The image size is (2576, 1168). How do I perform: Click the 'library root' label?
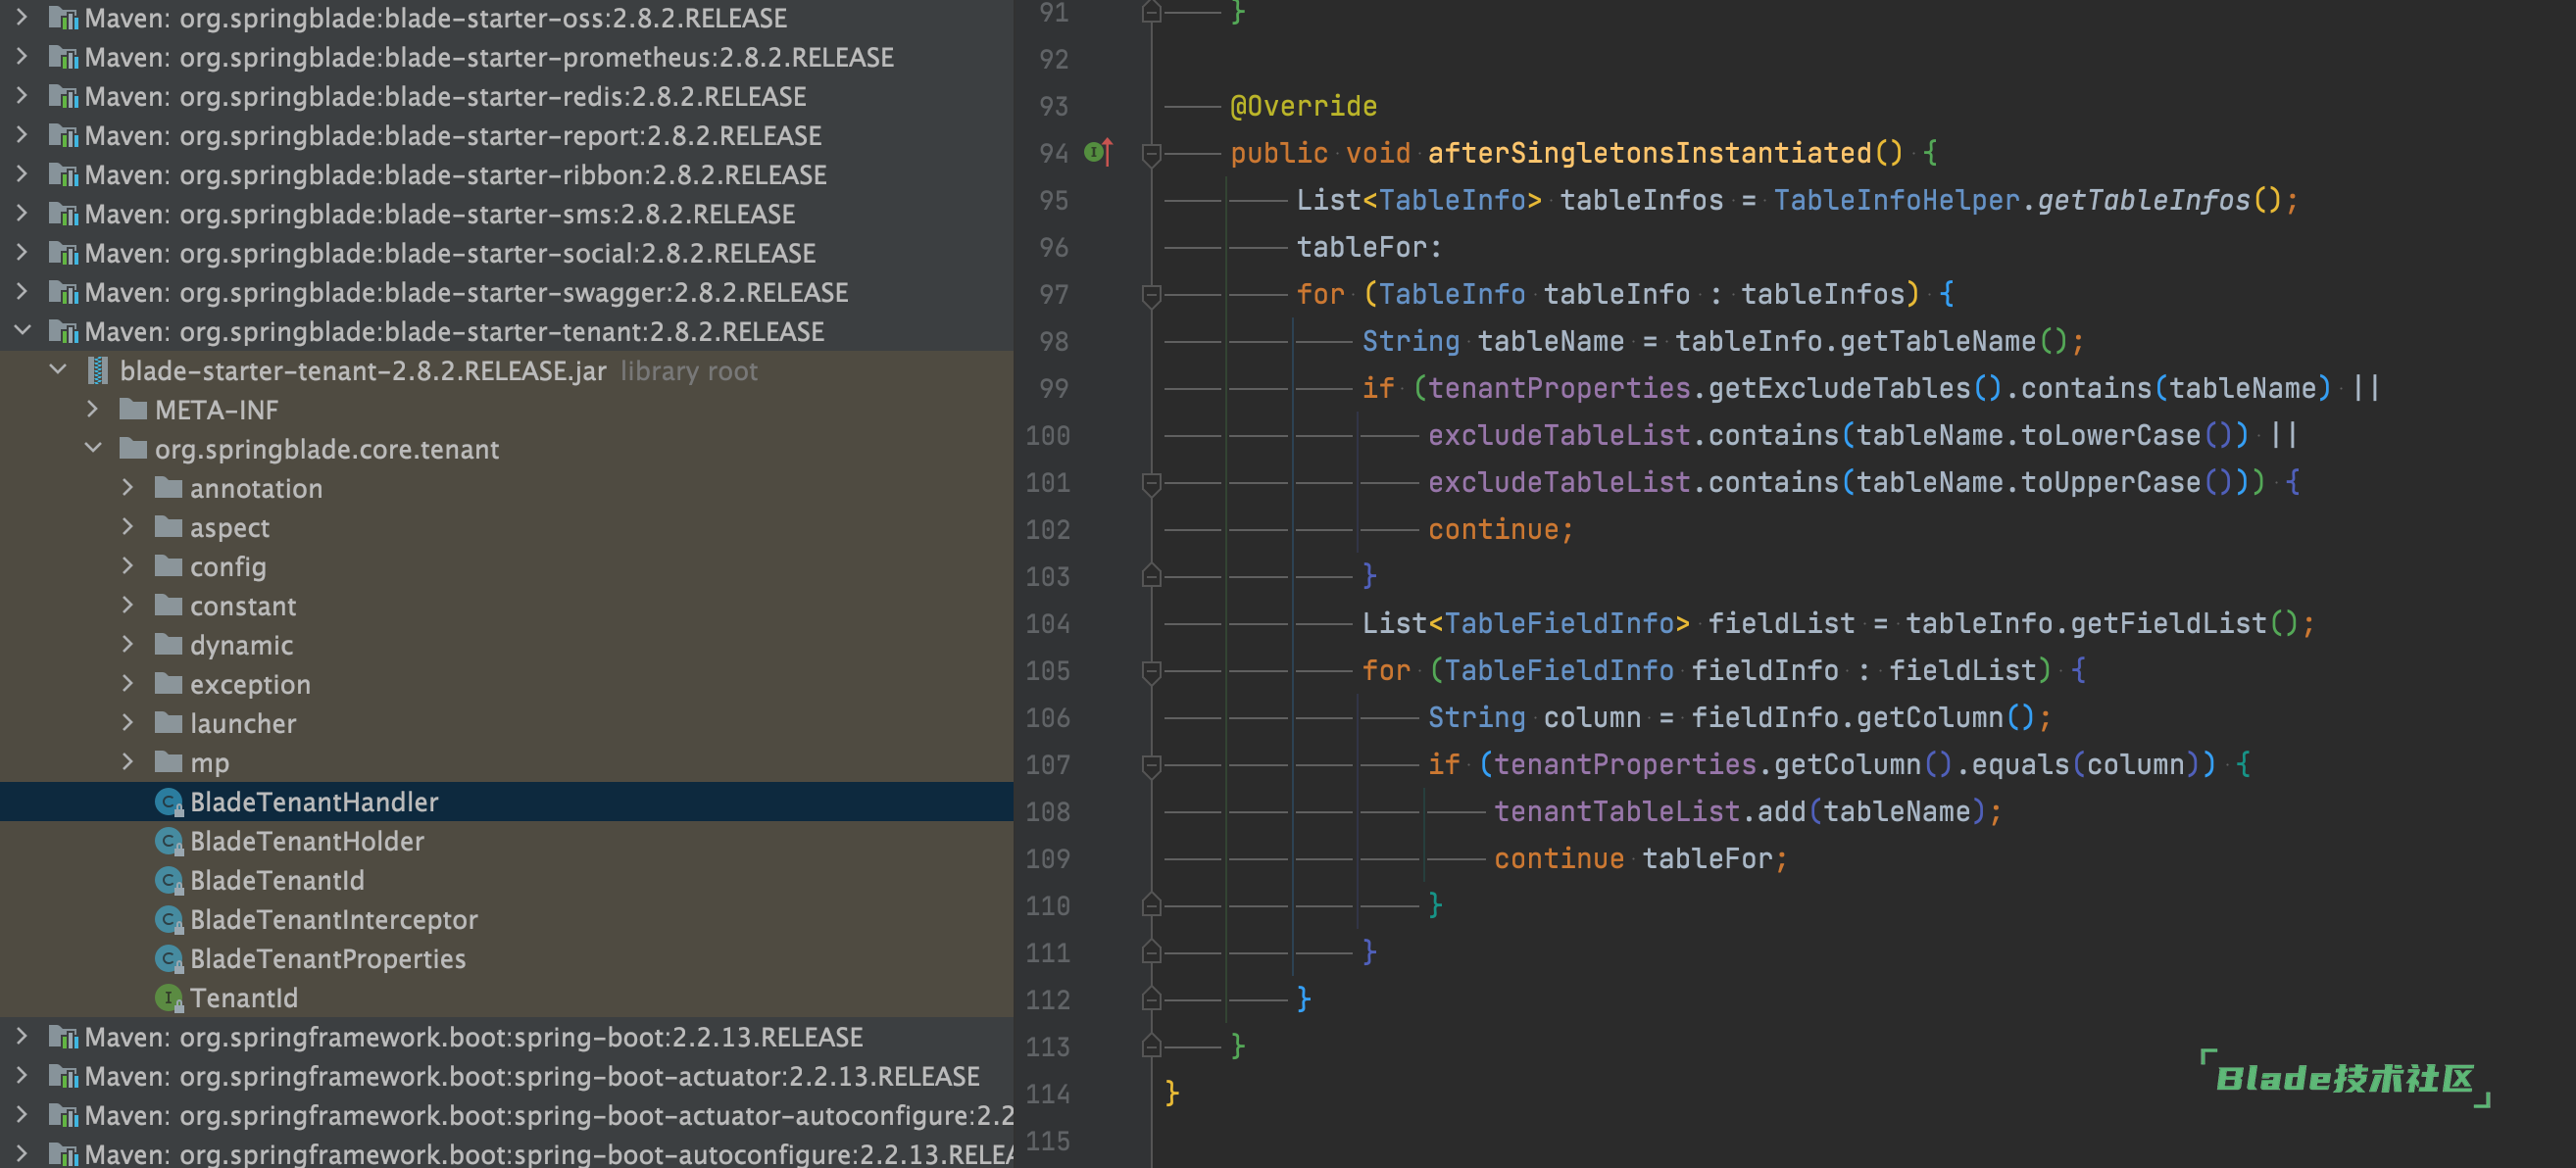[x=689, y=371]
